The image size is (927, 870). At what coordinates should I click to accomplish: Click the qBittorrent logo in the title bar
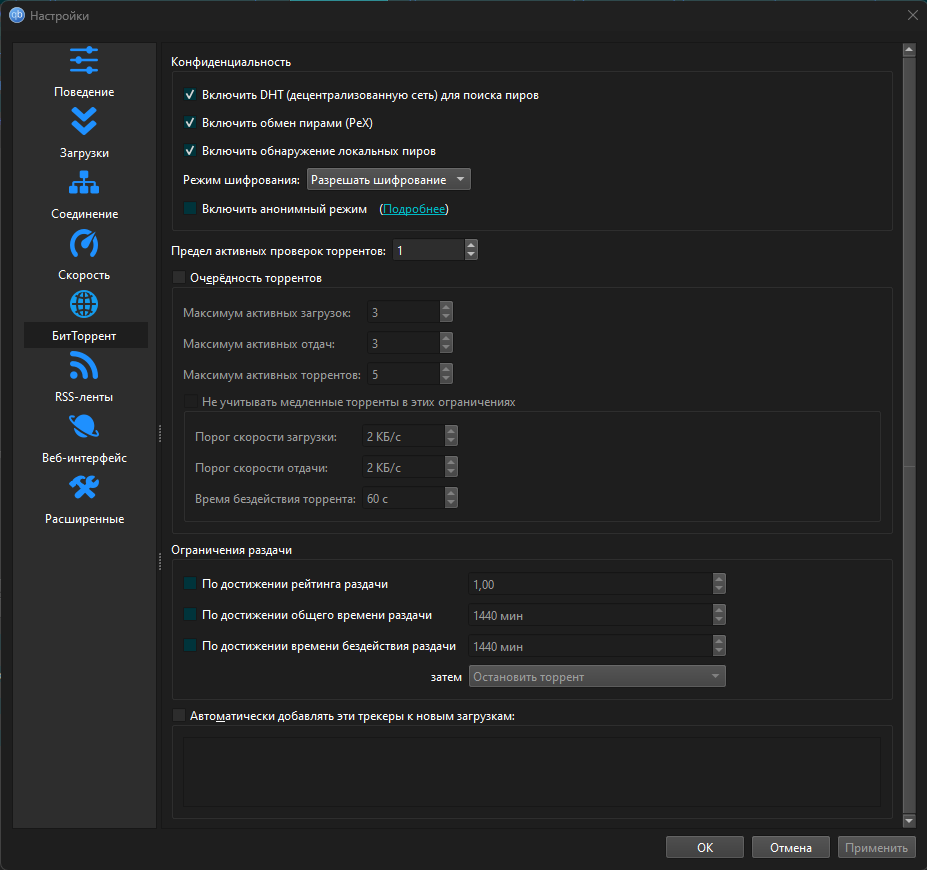coord(17,15)
